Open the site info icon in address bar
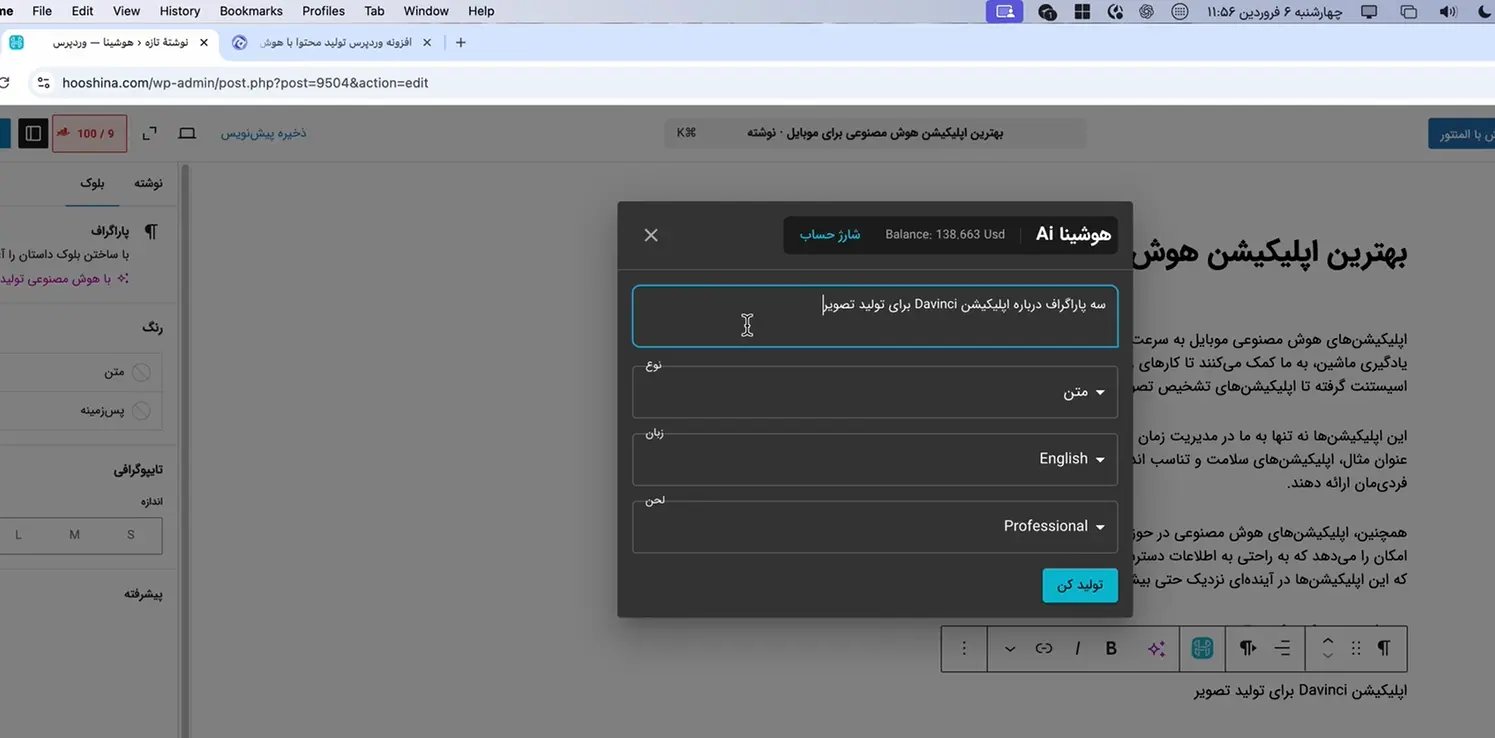Screen dimensions: 1495x738 tap(43, 83)
